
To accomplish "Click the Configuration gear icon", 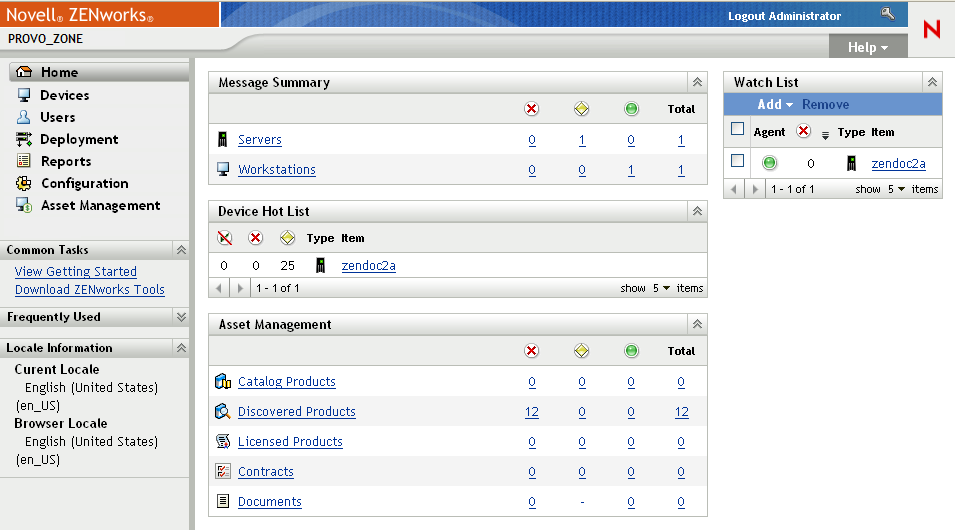I will point(24,183).
